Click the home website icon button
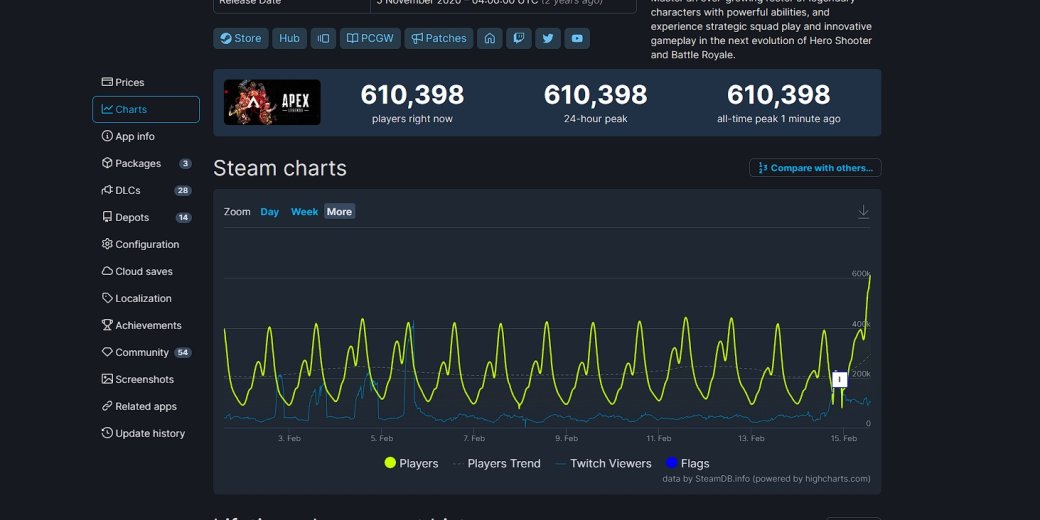1040x520 pixels. pyautogui.click(x=489, y=38)
